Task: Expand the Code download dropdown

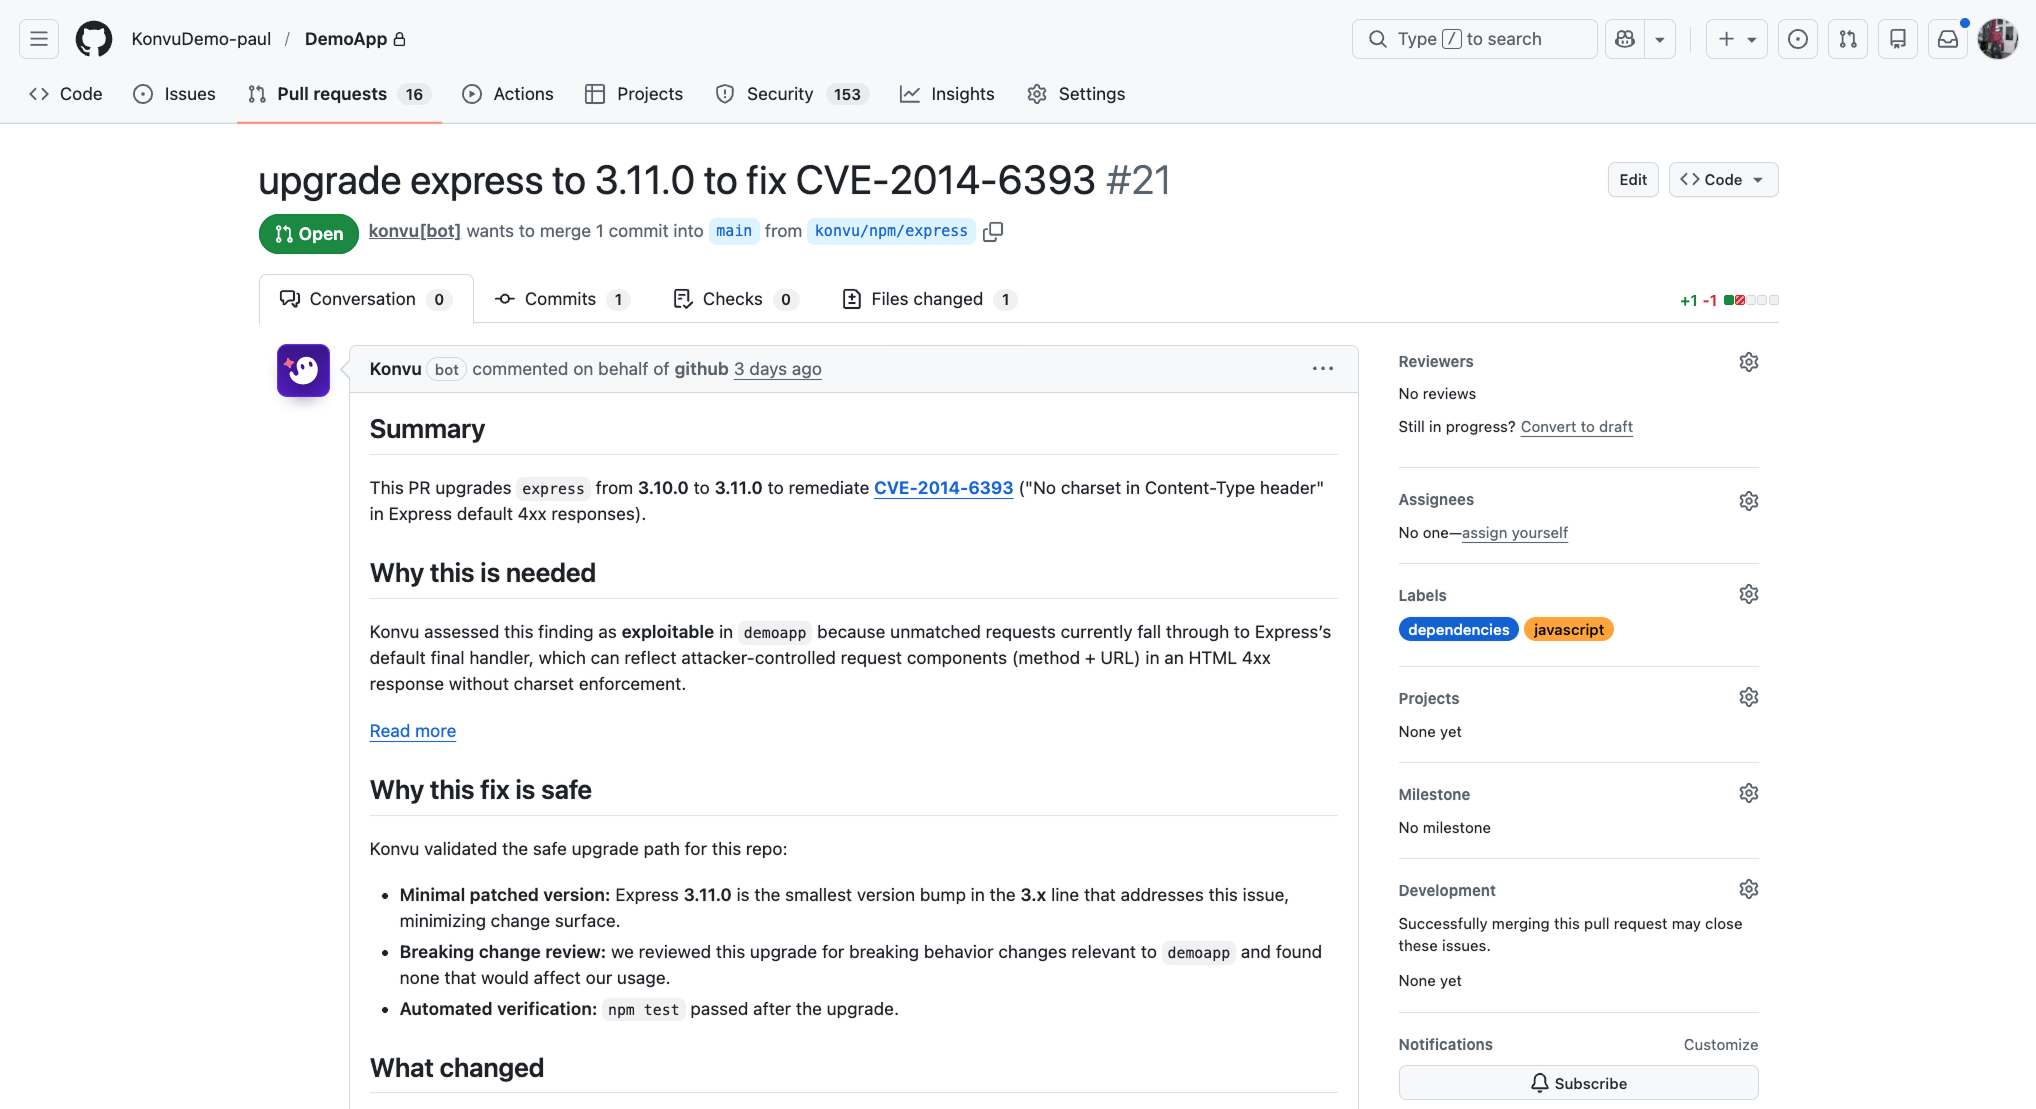Action: pyautogui.click(x=1757, y=179)
